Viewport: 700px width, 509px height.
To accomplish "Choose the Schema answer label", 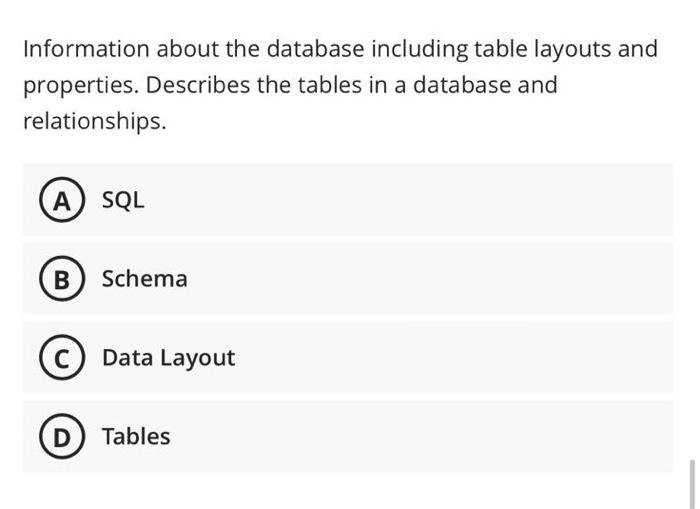I will [x=145, y=279].
